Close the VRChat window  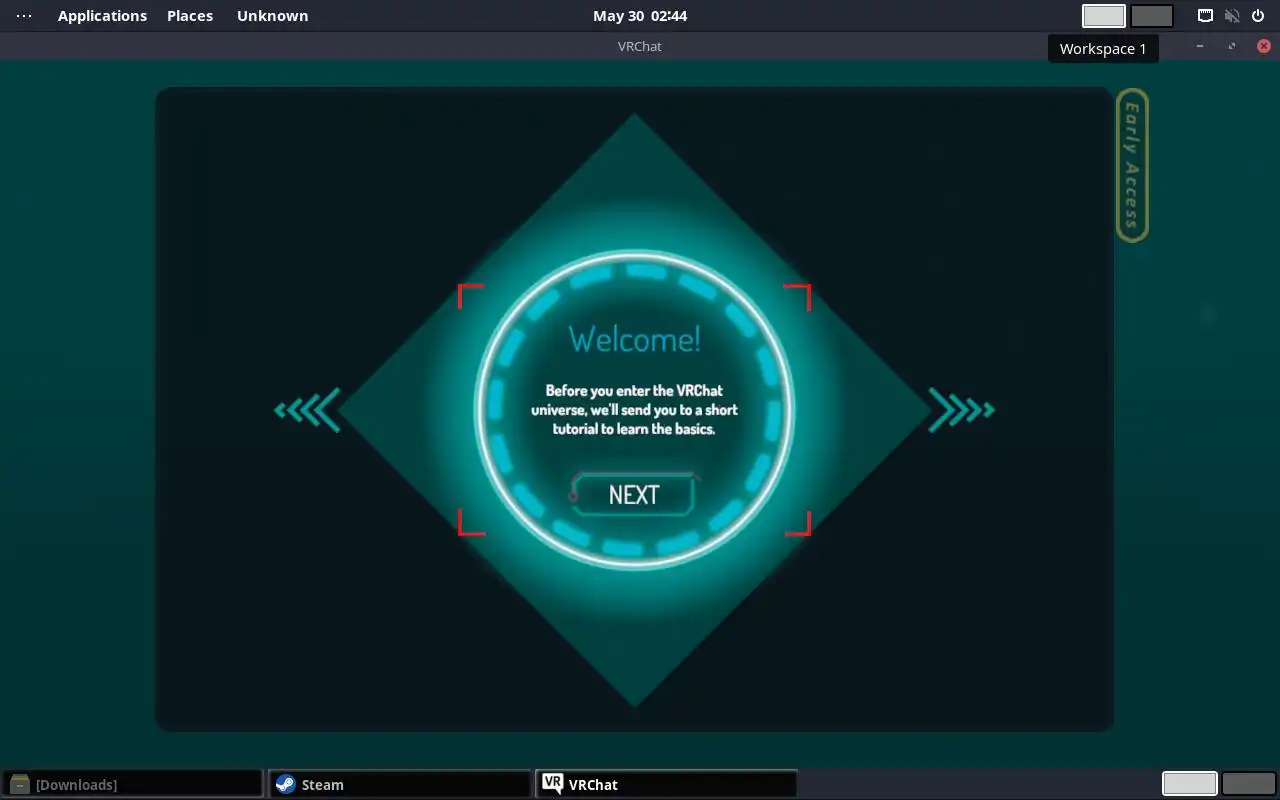pos(1264,46)
